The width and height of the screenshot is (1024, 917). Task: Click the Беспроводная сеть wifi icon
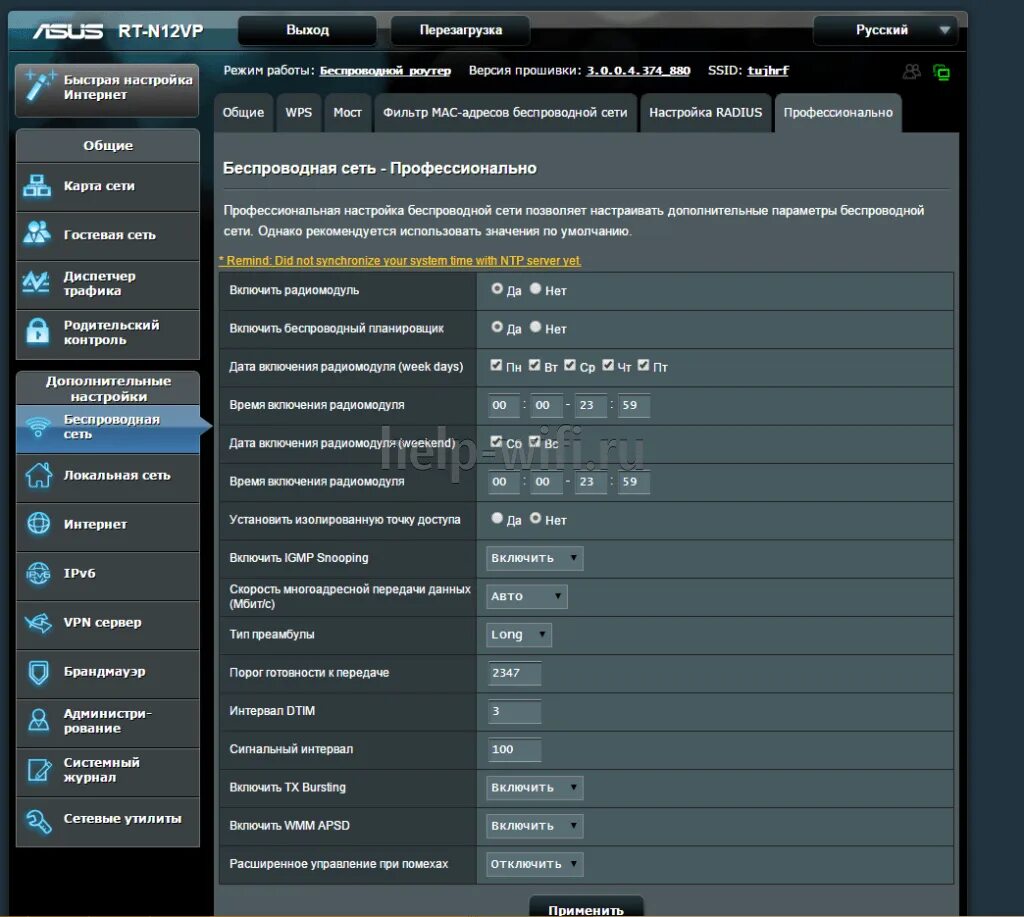[x=37, y=426]
